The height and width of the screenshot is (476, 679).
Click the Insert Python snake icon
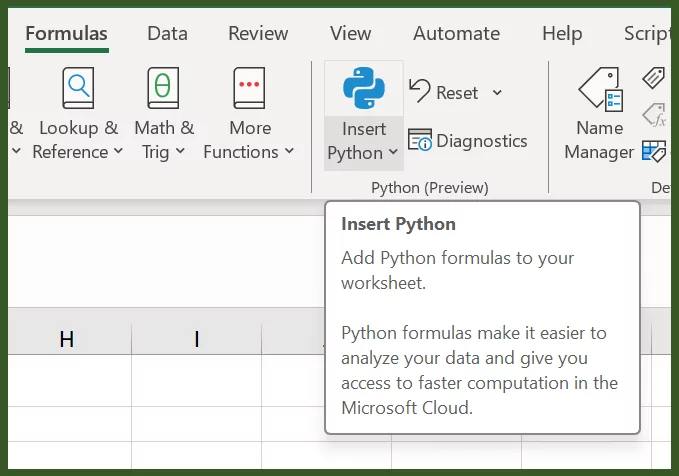pos(363,89)
